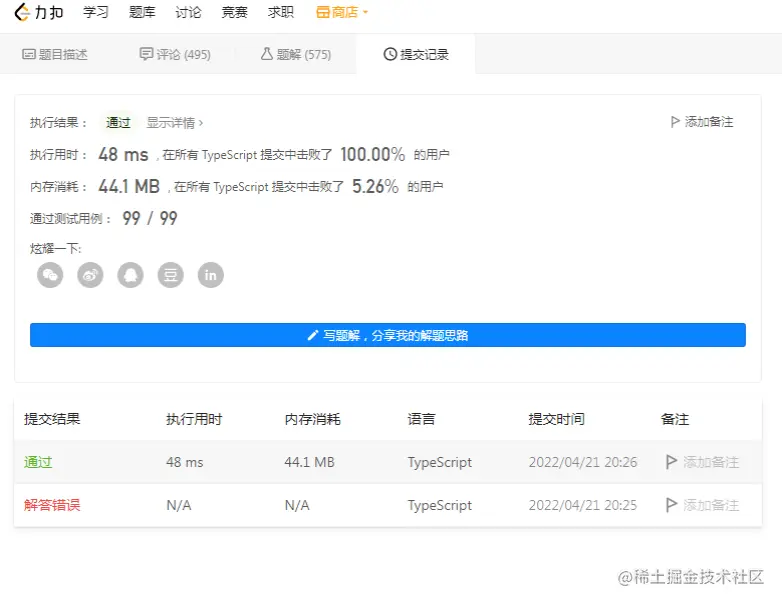
Task: Open the 求职 menu
Action: pos(281,12)
